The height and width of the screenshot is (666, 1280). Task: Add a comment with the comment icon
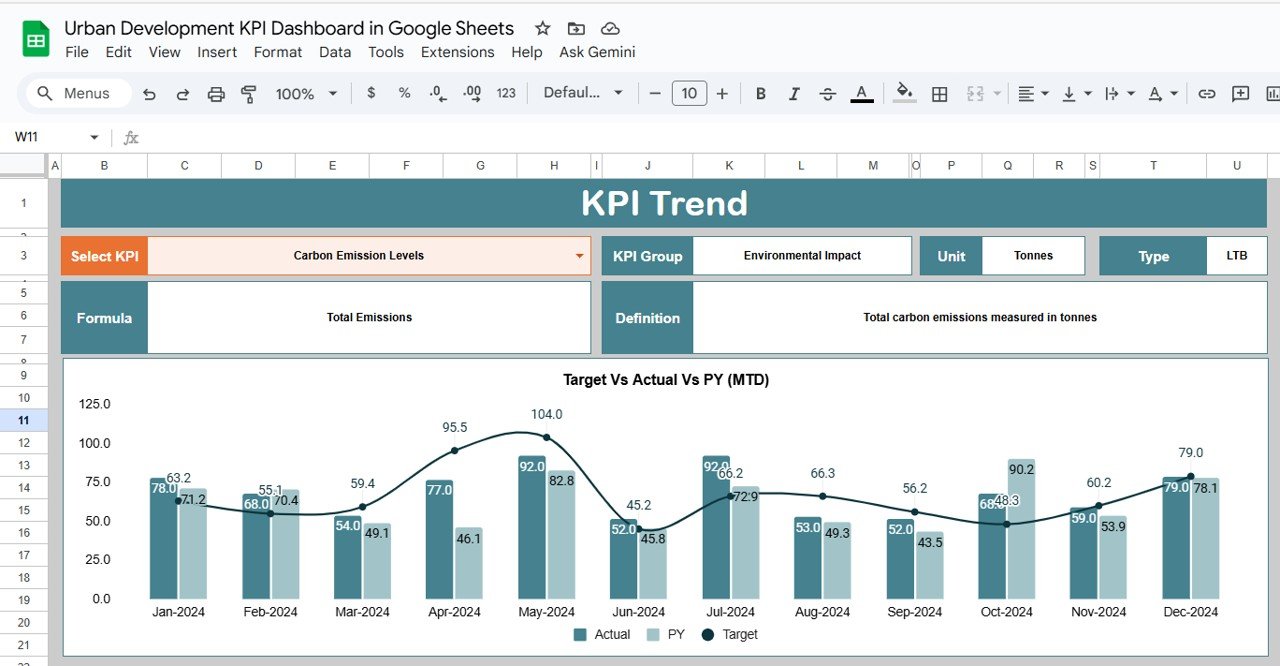click(x=1240, y=93)
